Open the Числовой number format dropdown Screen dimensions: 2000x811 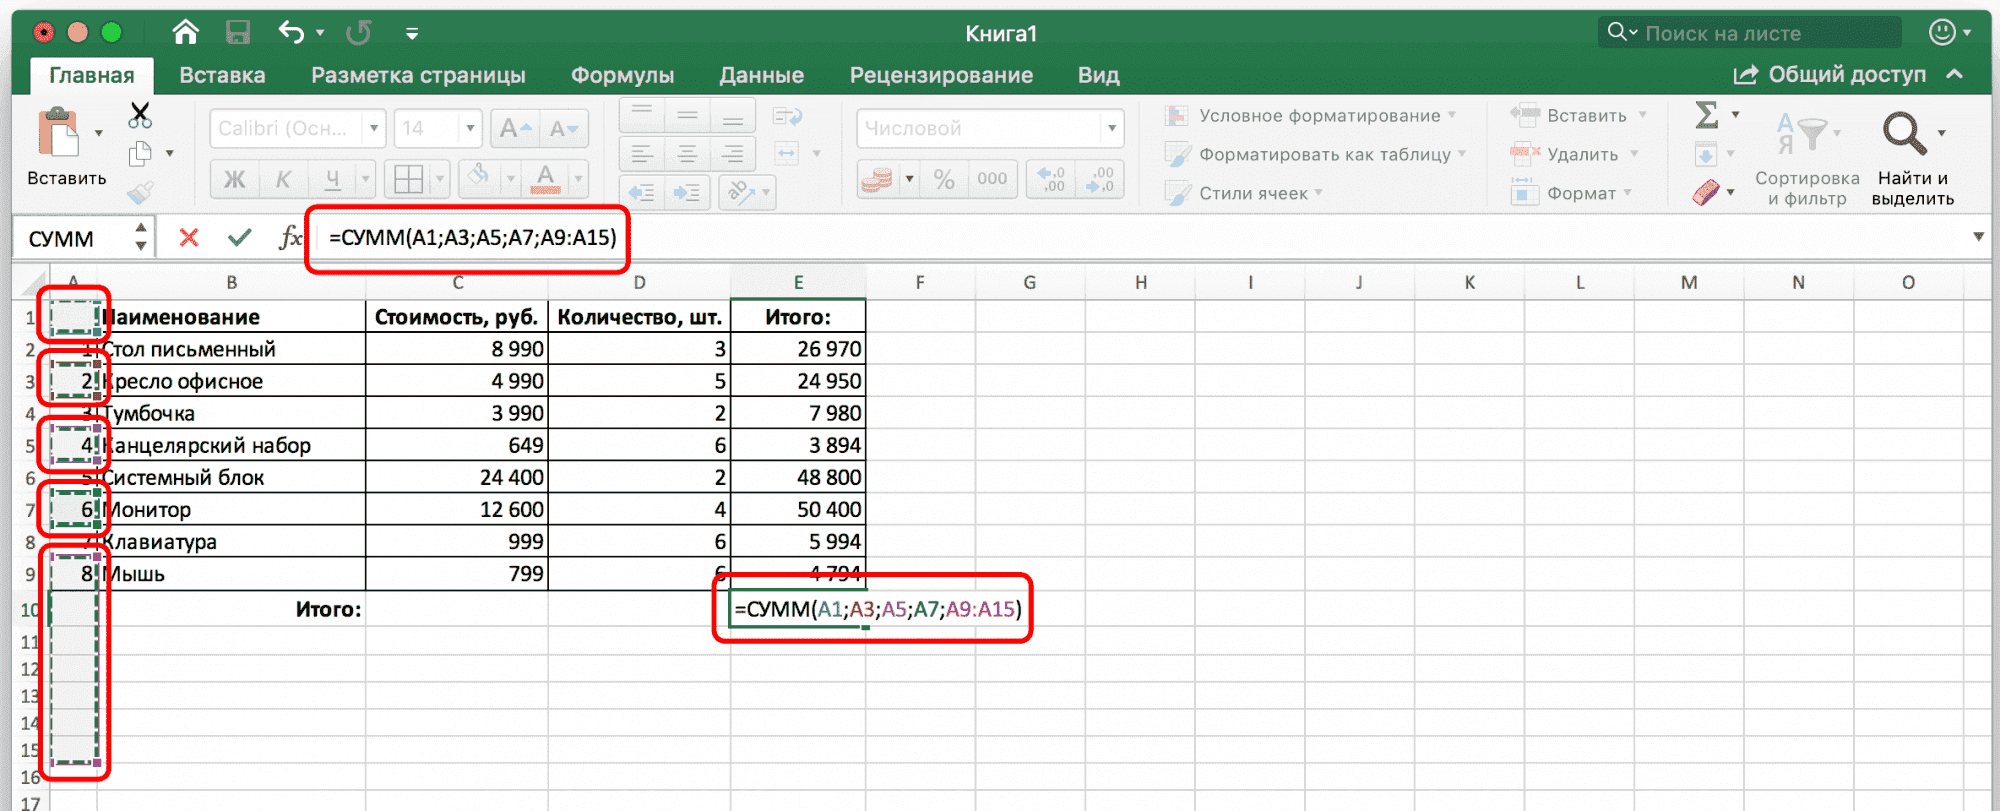(x=1111, y=128)
